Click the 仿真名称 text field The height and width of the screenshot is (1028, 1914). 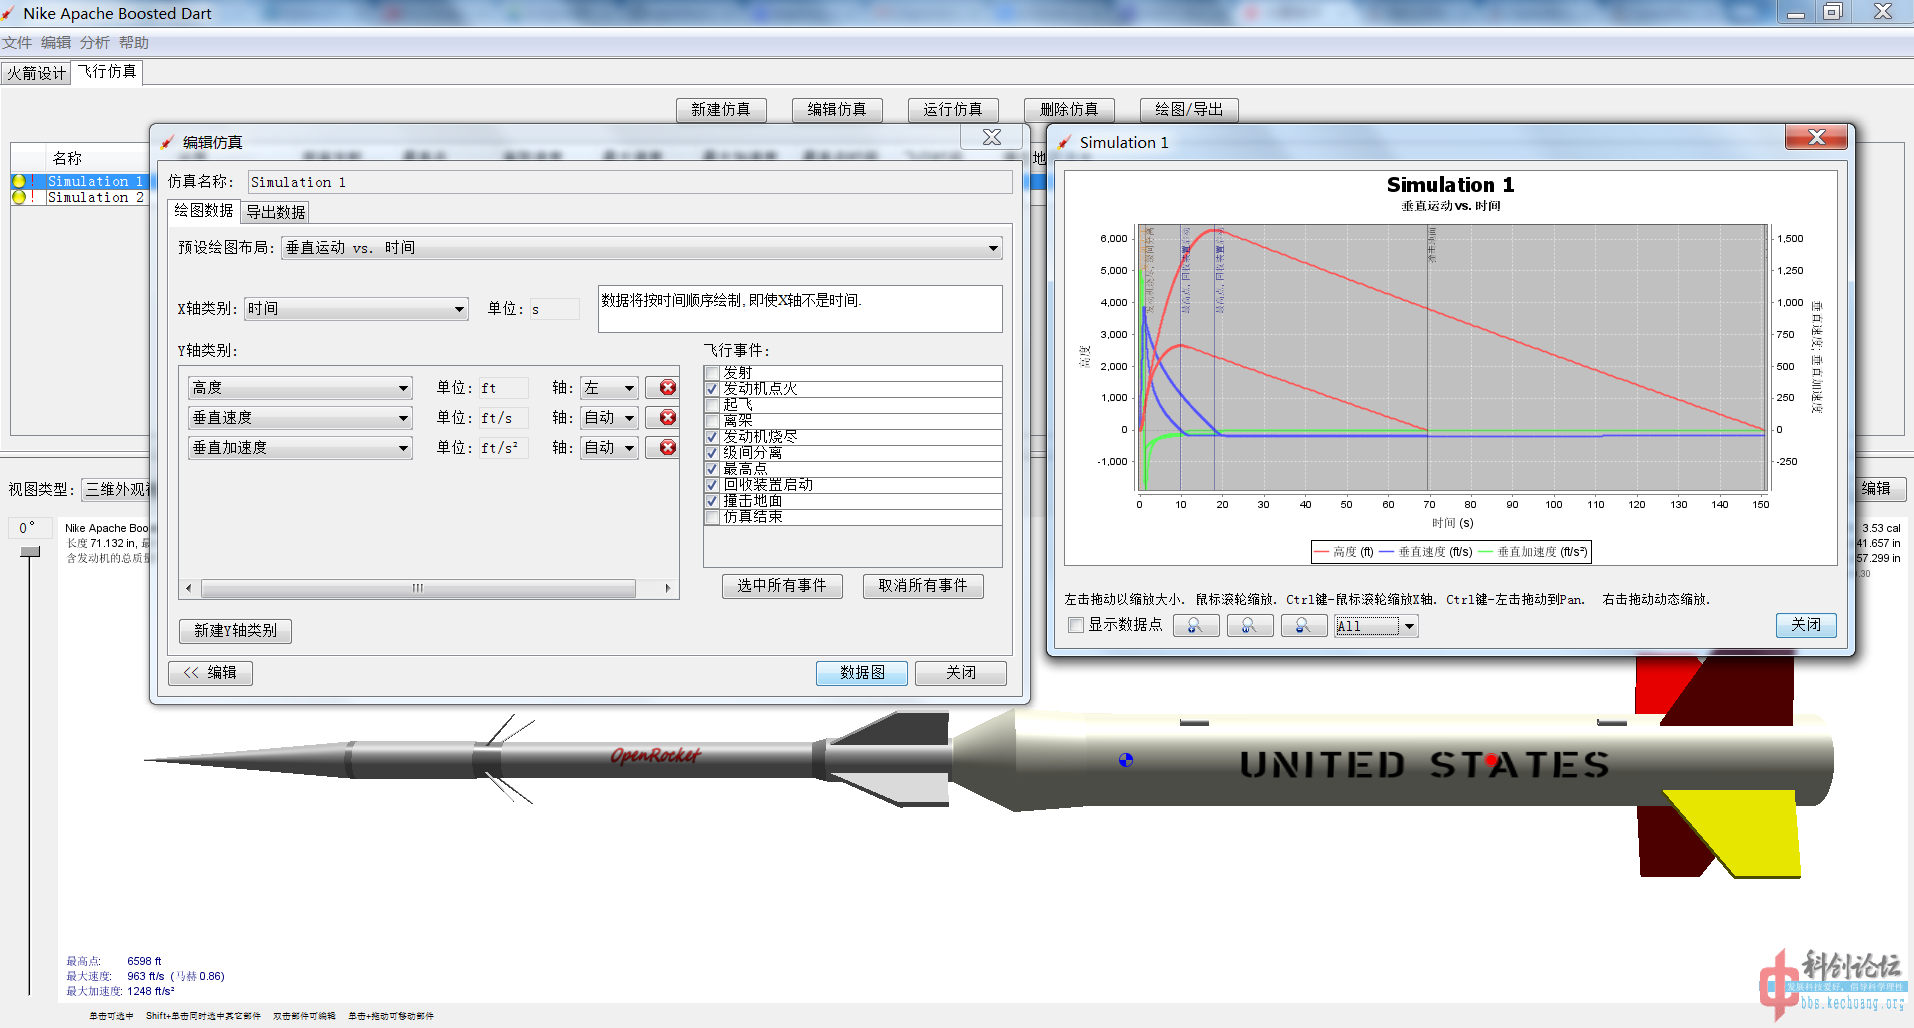pos(630,182)
